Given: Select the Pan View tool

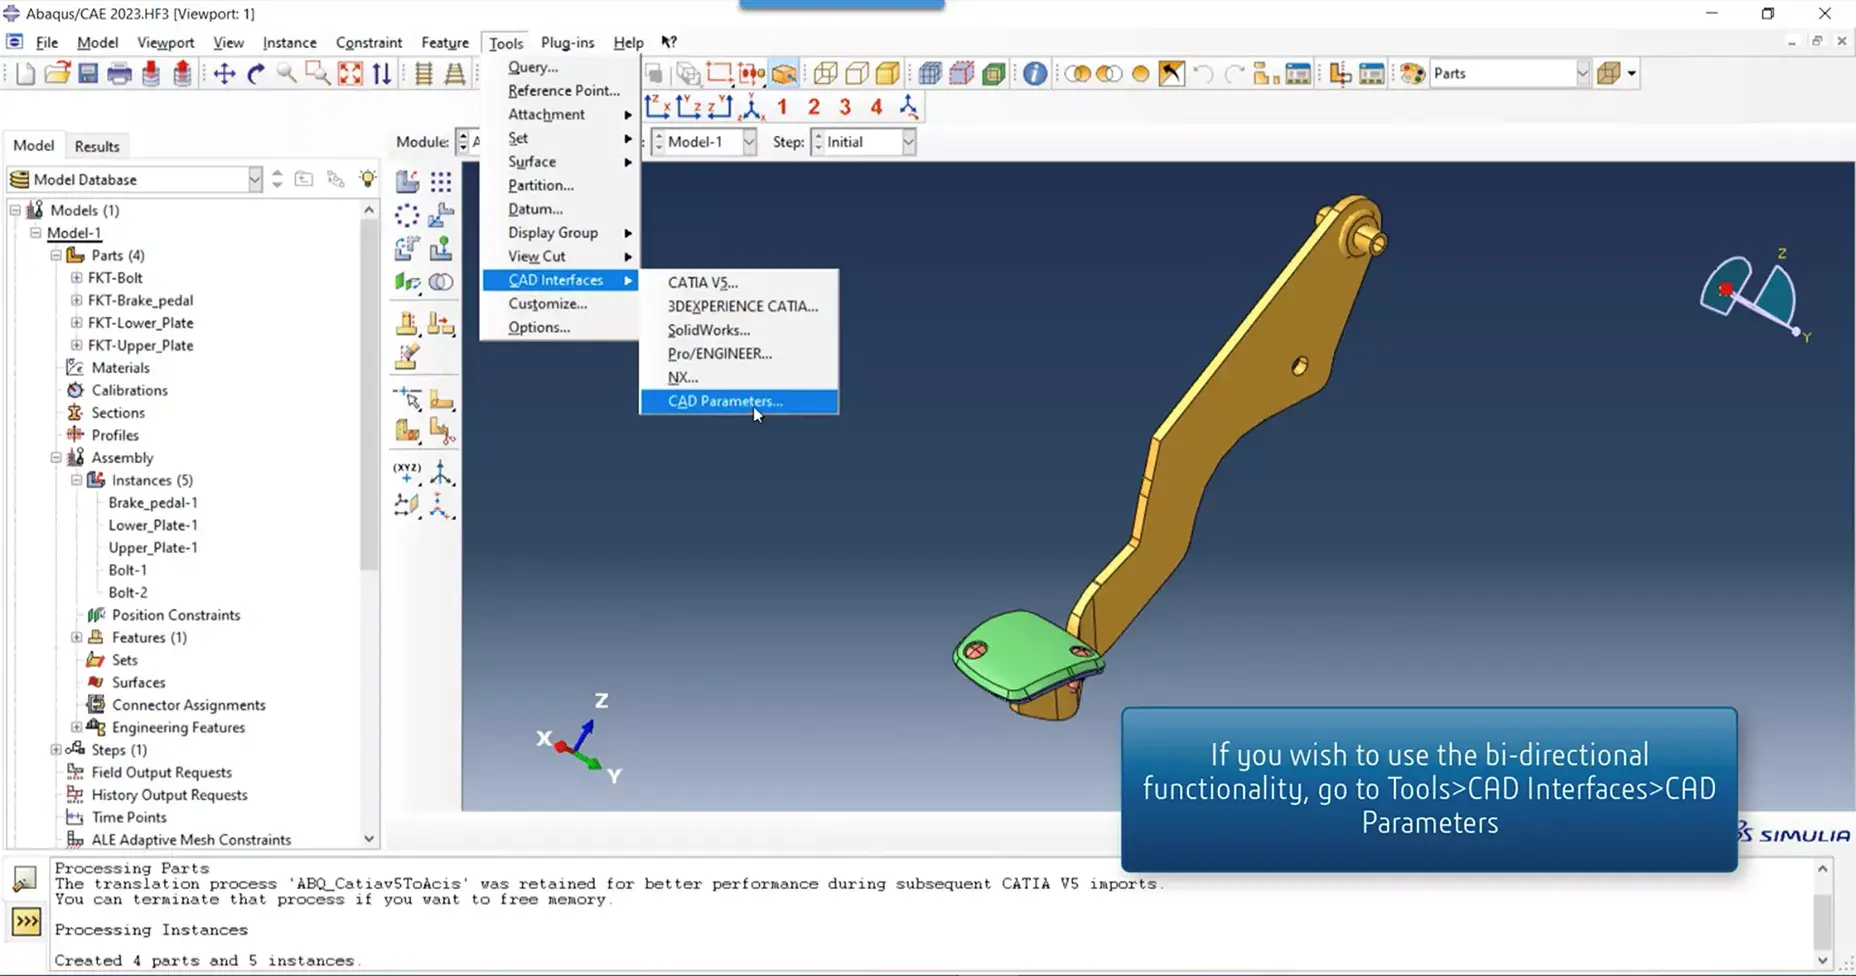Looking at the screenshot, I should tap(224, 74).
